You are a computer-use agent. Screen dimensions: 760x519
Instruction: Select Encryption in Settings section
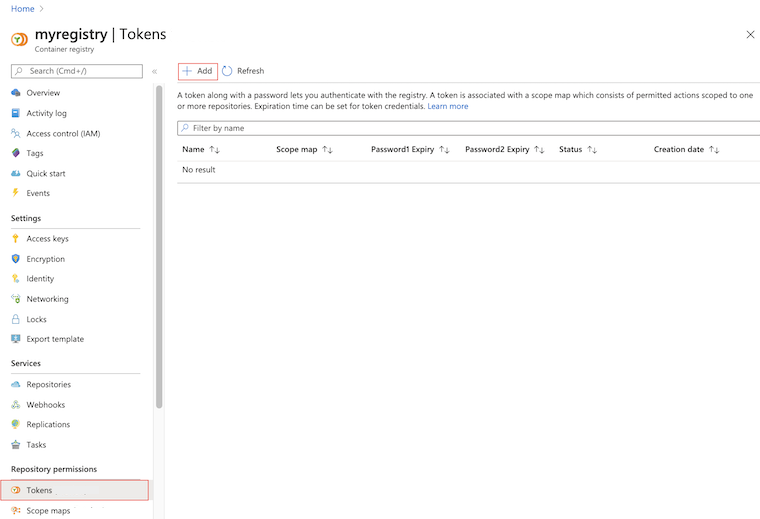[x=46, y=259]
